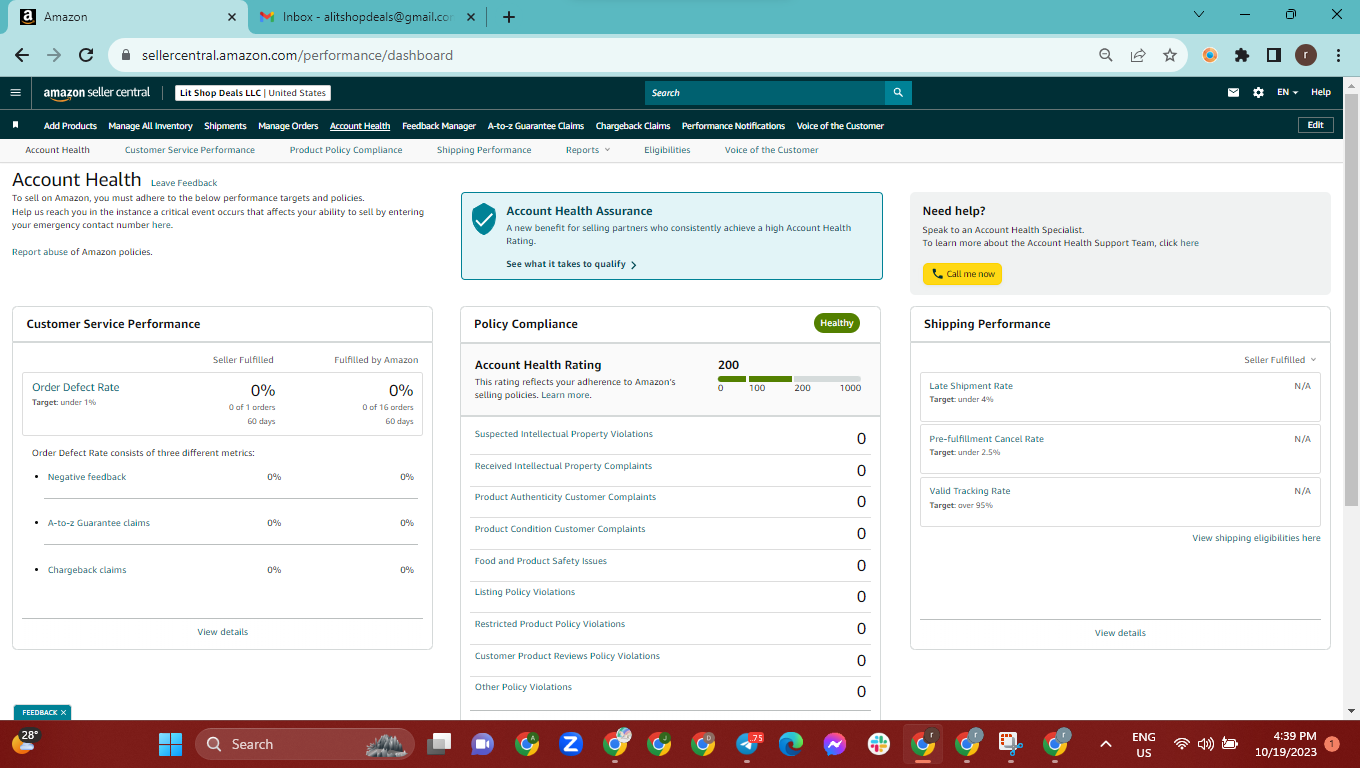Select Product Policy Compliance sub-tab
The image size is (1360, 768).
pos(346,150)
